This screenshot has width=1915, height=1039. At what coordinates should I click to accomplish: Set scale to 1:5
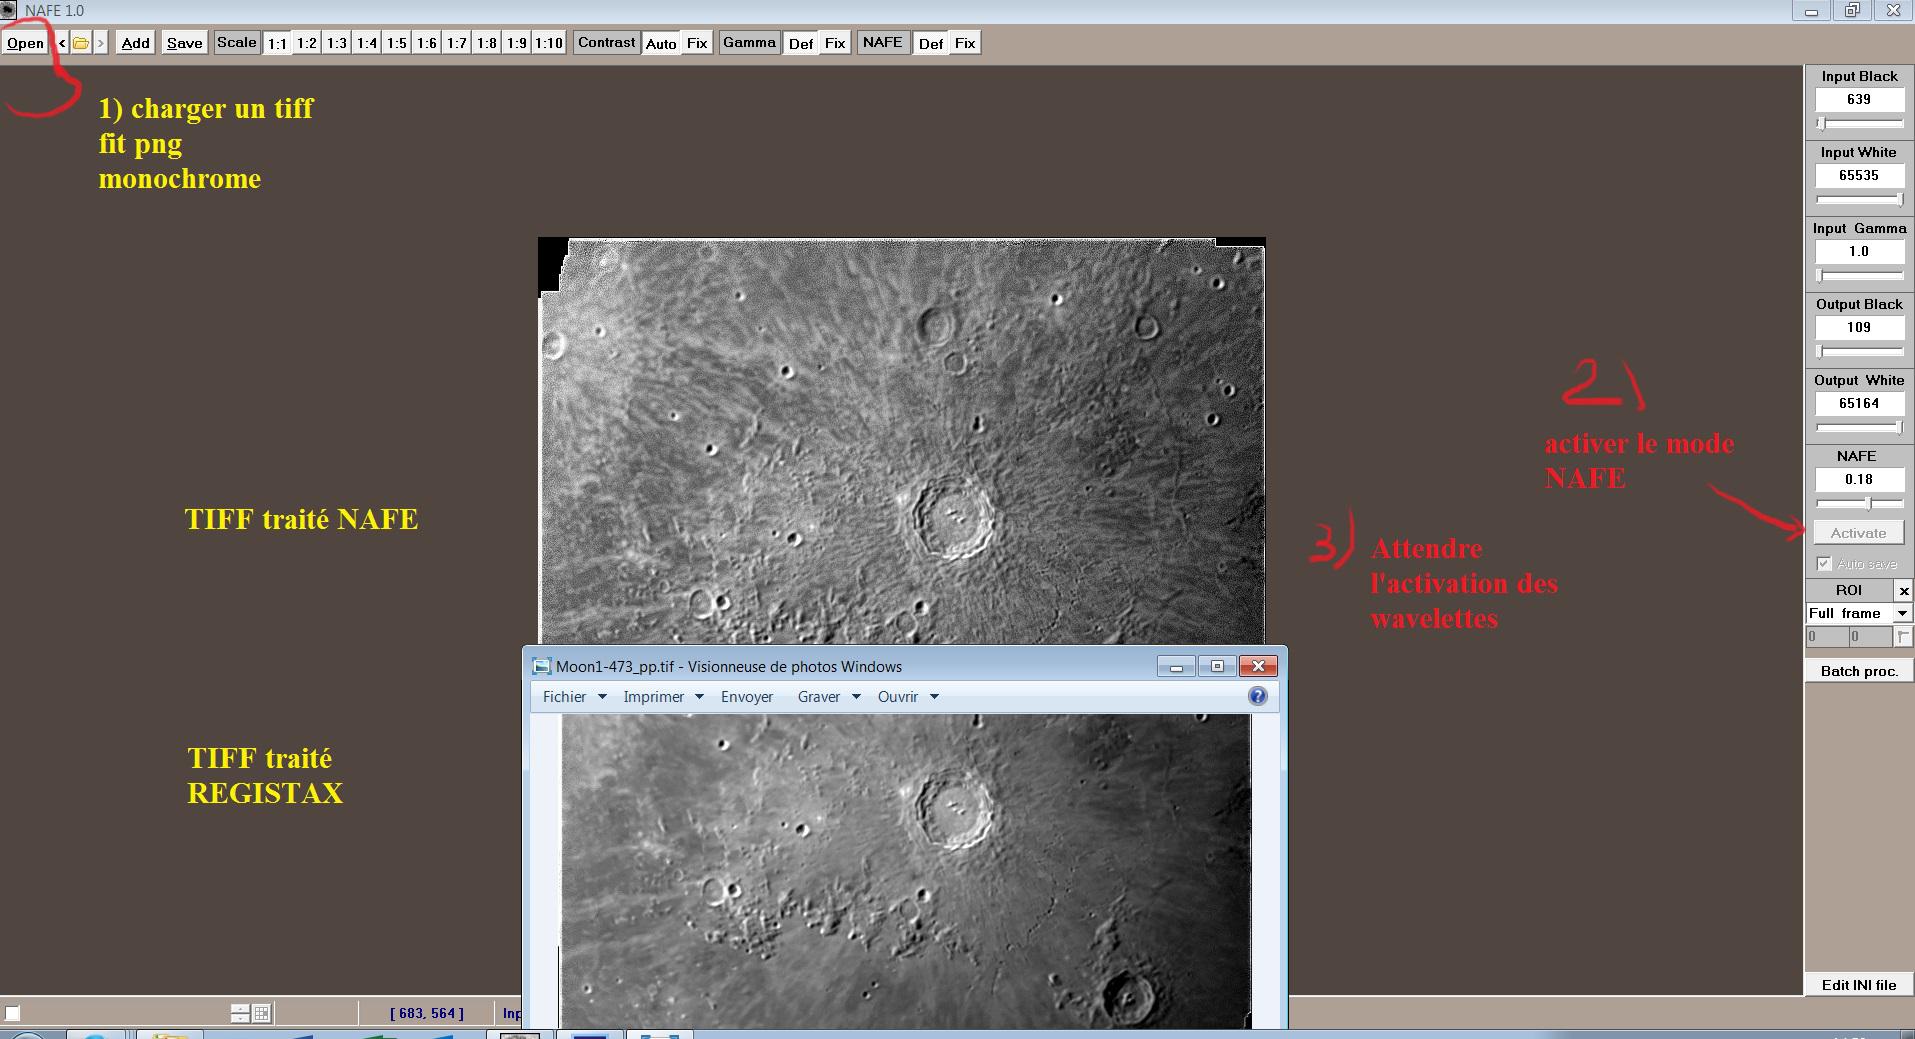click(397, 43)
